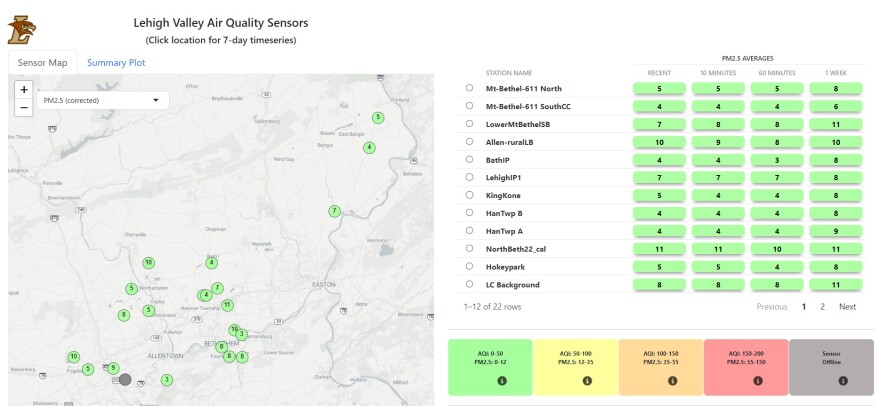Click the green AQI 0-50 color swatch
Screen dimensions: 880x406
[490, 358]
